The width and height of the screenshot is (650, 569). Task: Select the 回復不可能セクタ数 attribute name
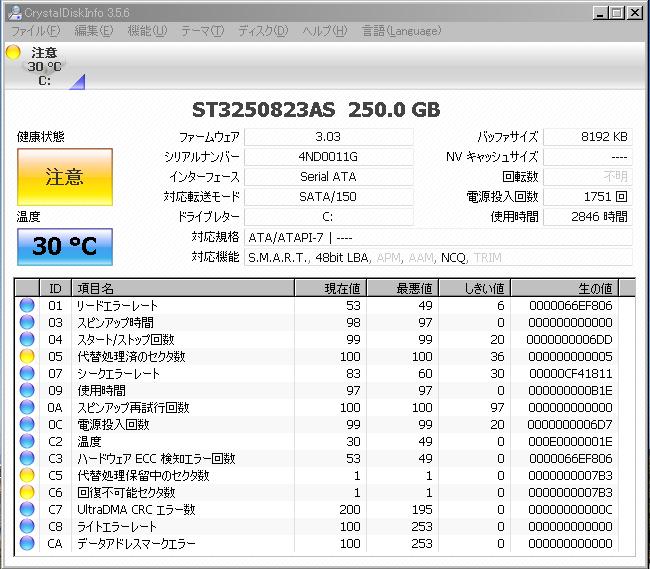126,492
